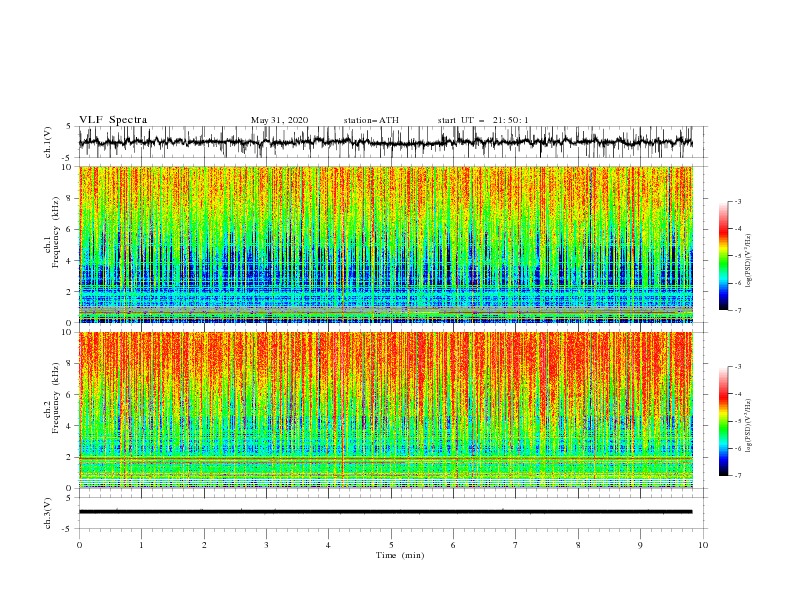792x612 pixels.
Task: Click the "9" minute tick on the time axis
Action: [x=640, y=545]
